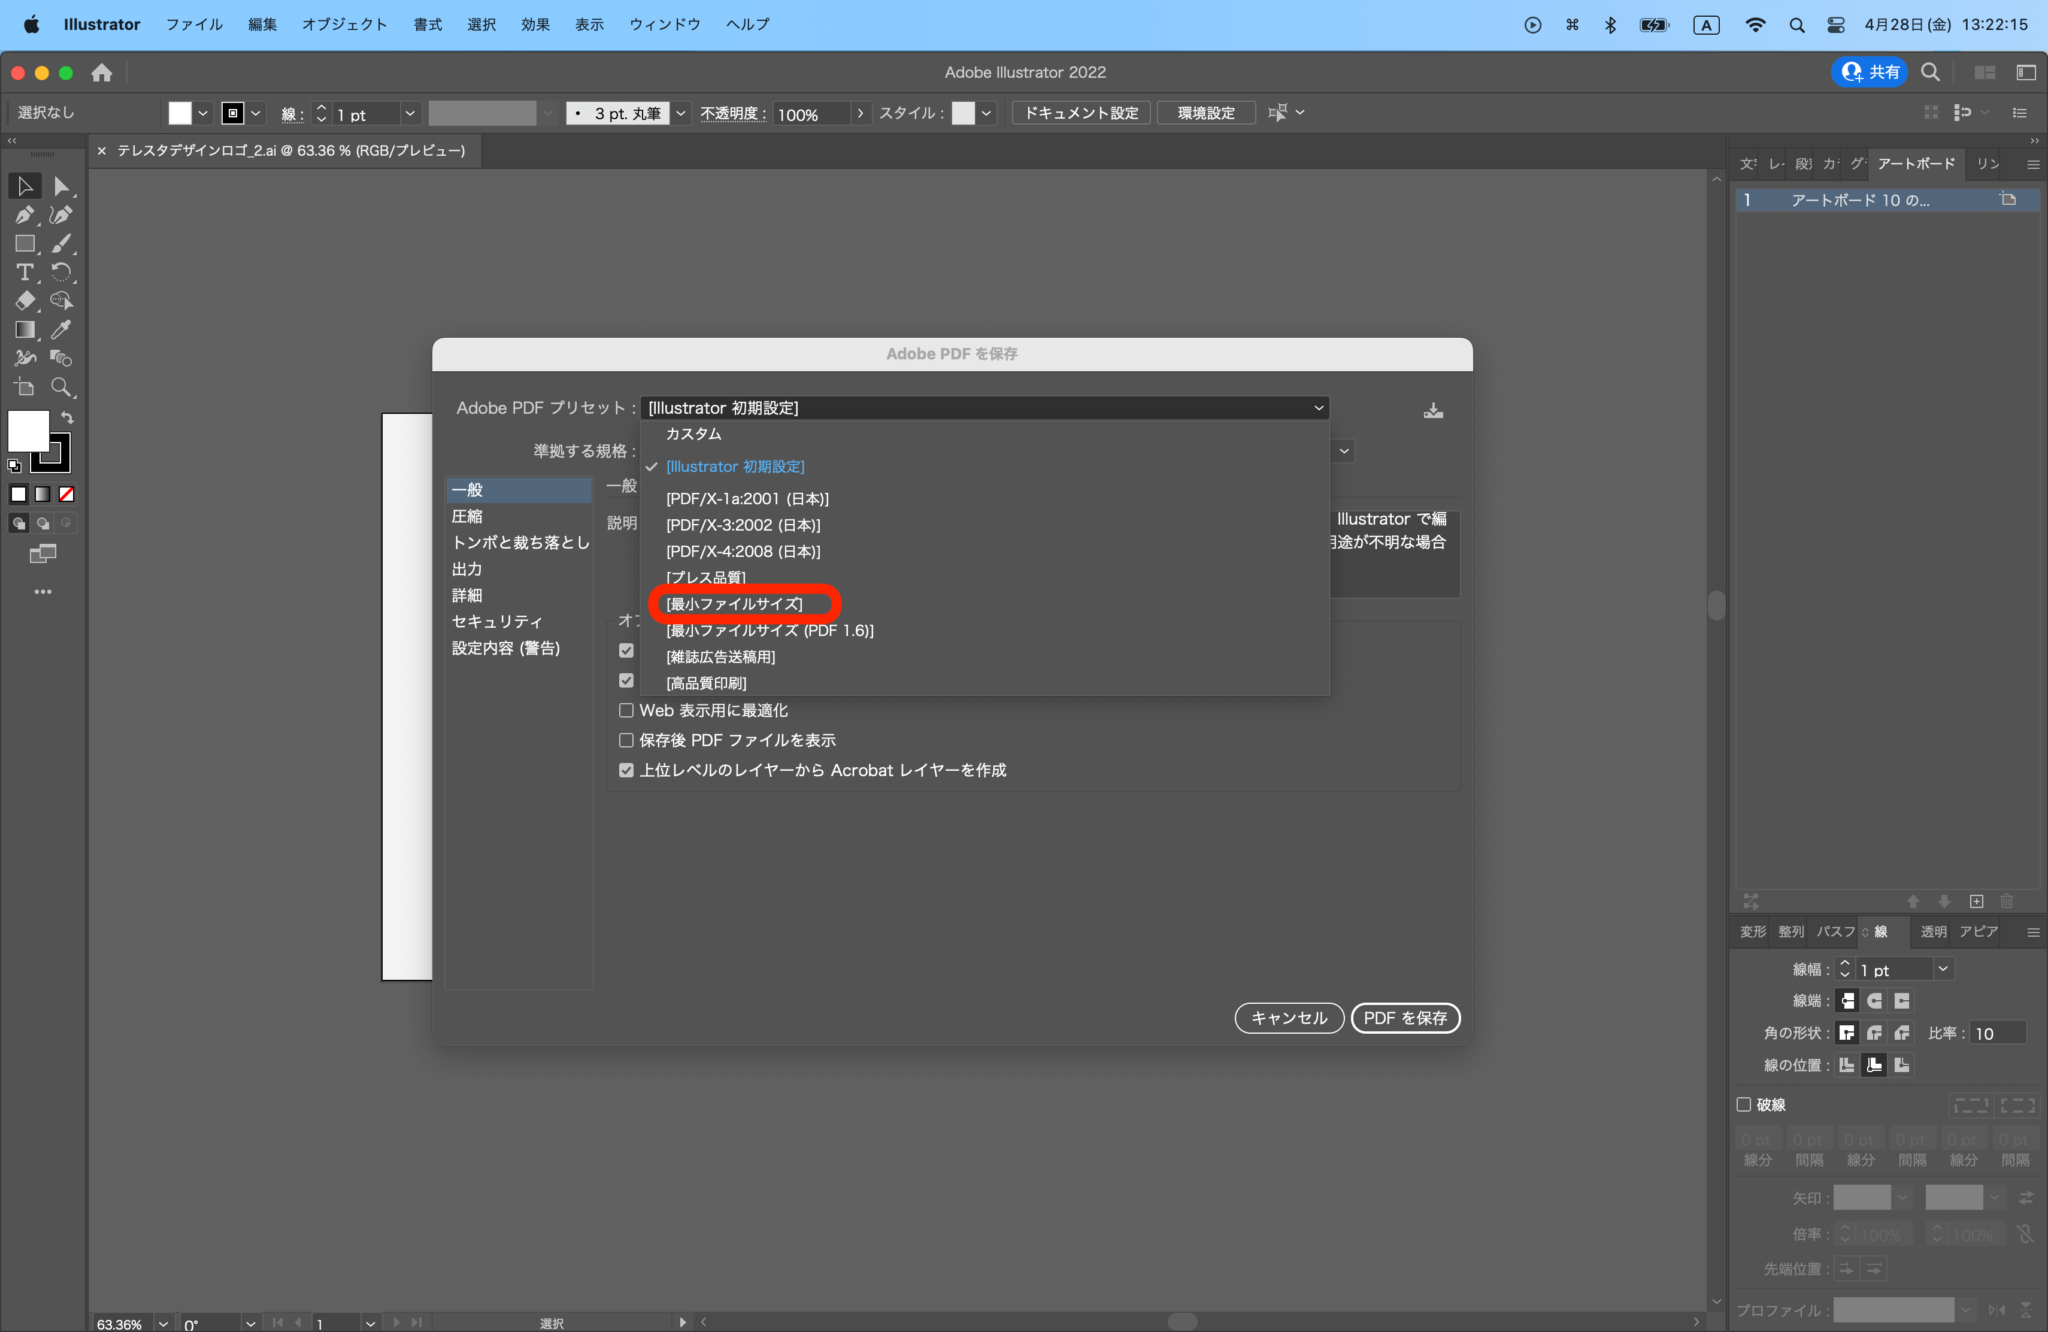Click the download preset icon in the PDF dialog
The image size is (2048, 1332).
(1434, 409)
